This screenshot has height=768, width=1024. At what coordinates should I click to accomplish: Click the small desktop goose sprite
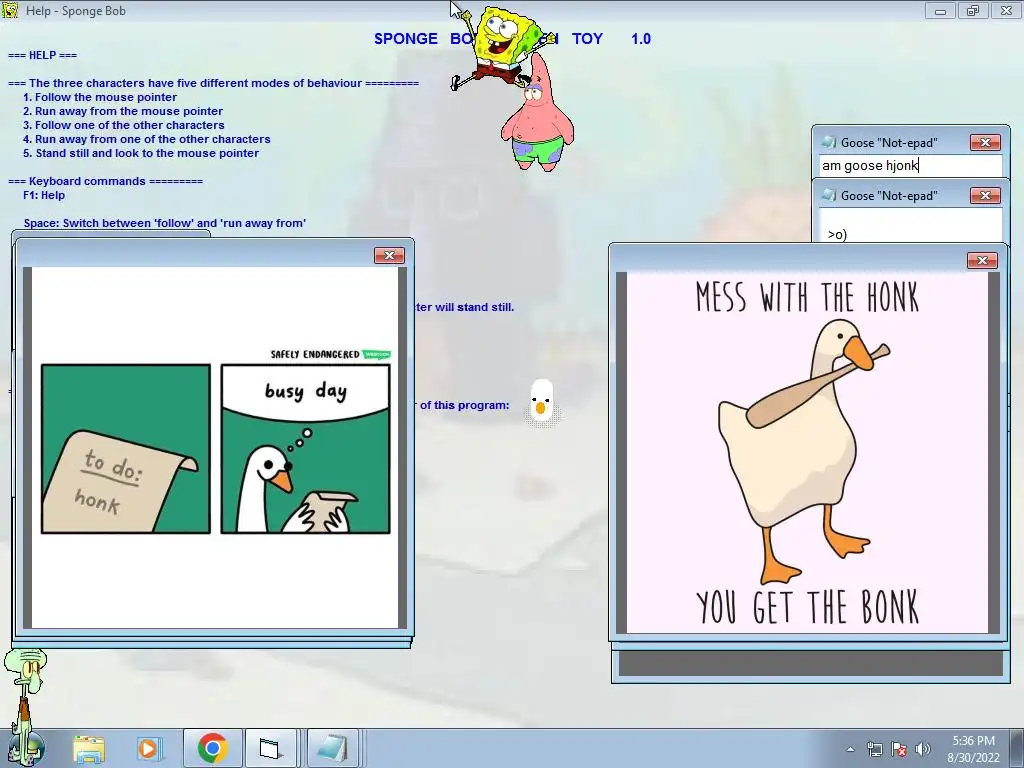(541, 402)
